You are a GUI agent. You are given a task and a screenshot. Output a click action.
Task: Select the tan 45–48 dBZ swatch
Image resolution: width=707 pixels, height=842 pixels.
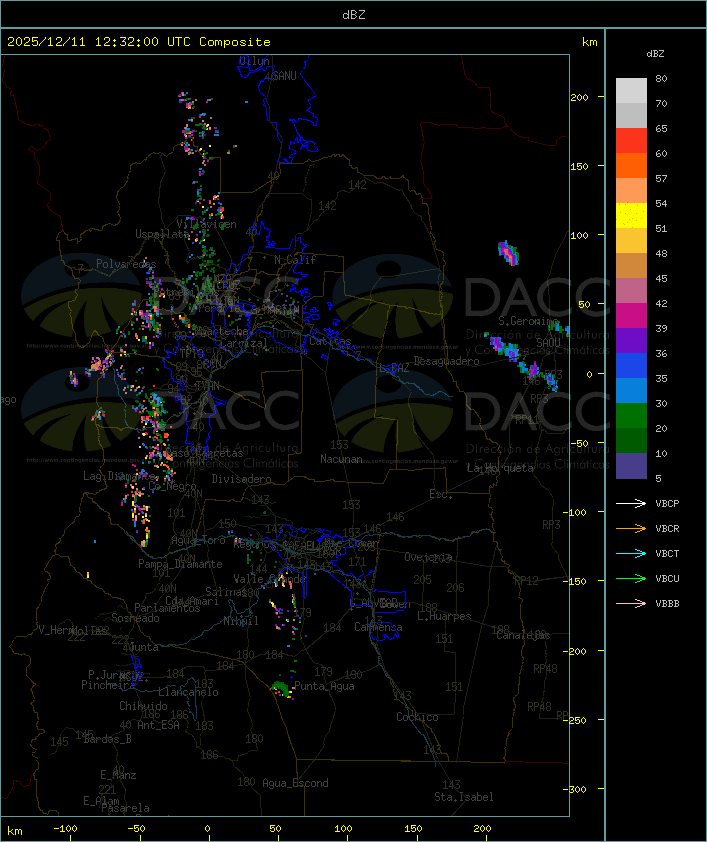(x=631, y=265)
